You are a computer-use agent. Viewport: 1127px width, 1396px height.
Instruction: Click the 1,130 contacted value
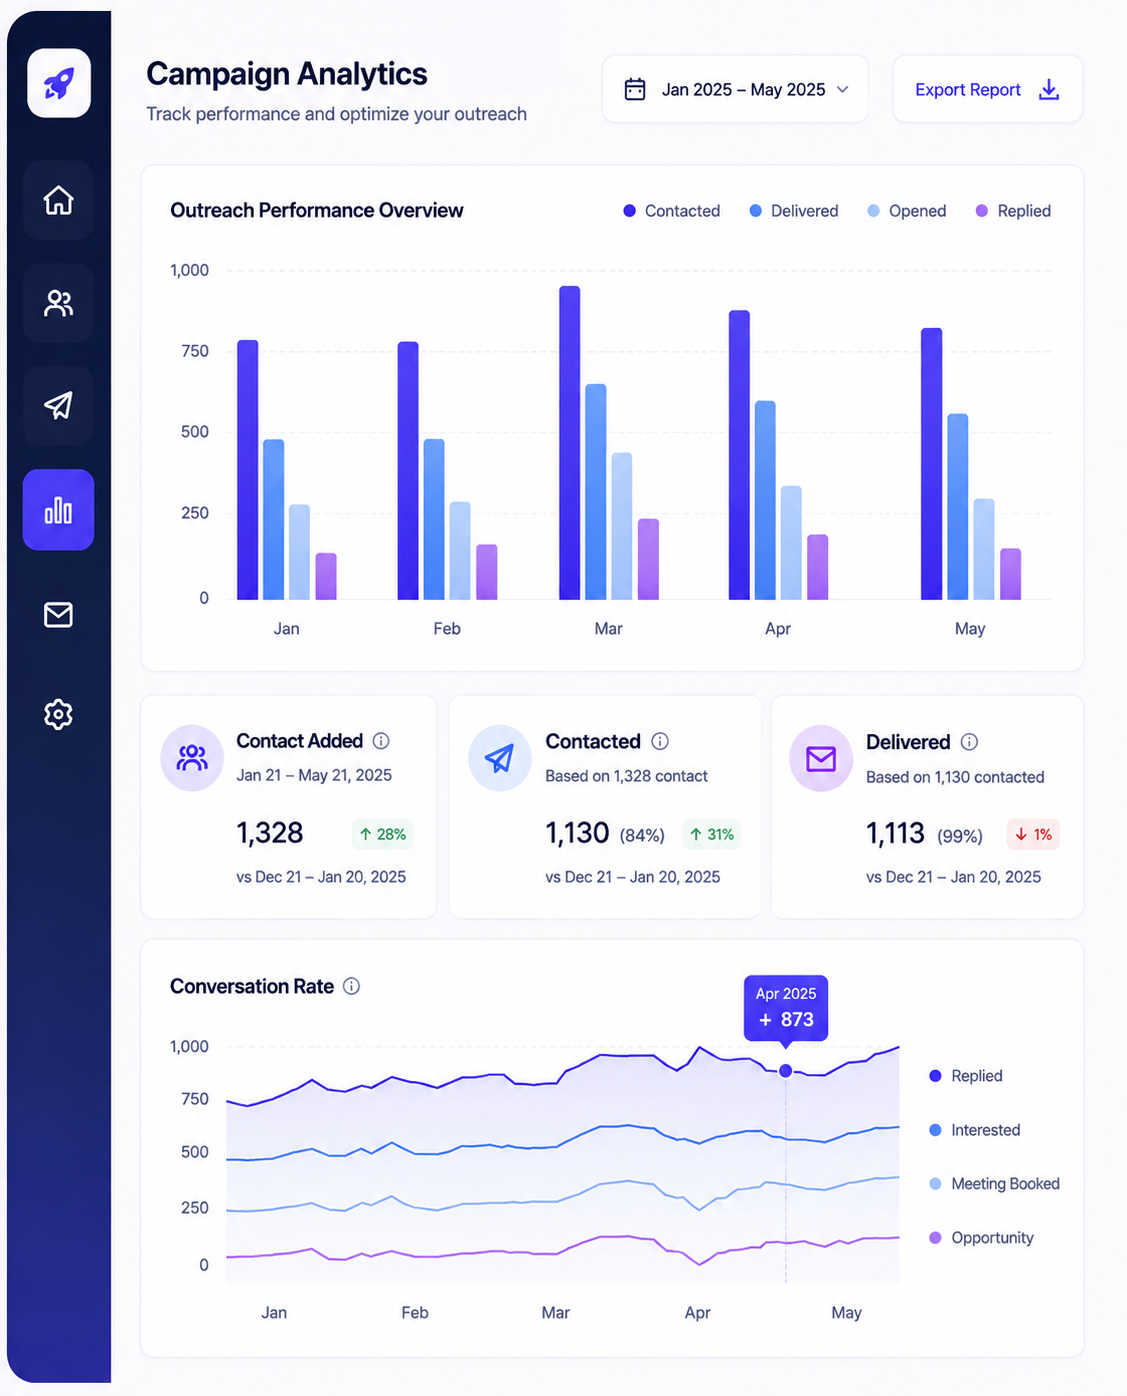click(x=577, y=833)
